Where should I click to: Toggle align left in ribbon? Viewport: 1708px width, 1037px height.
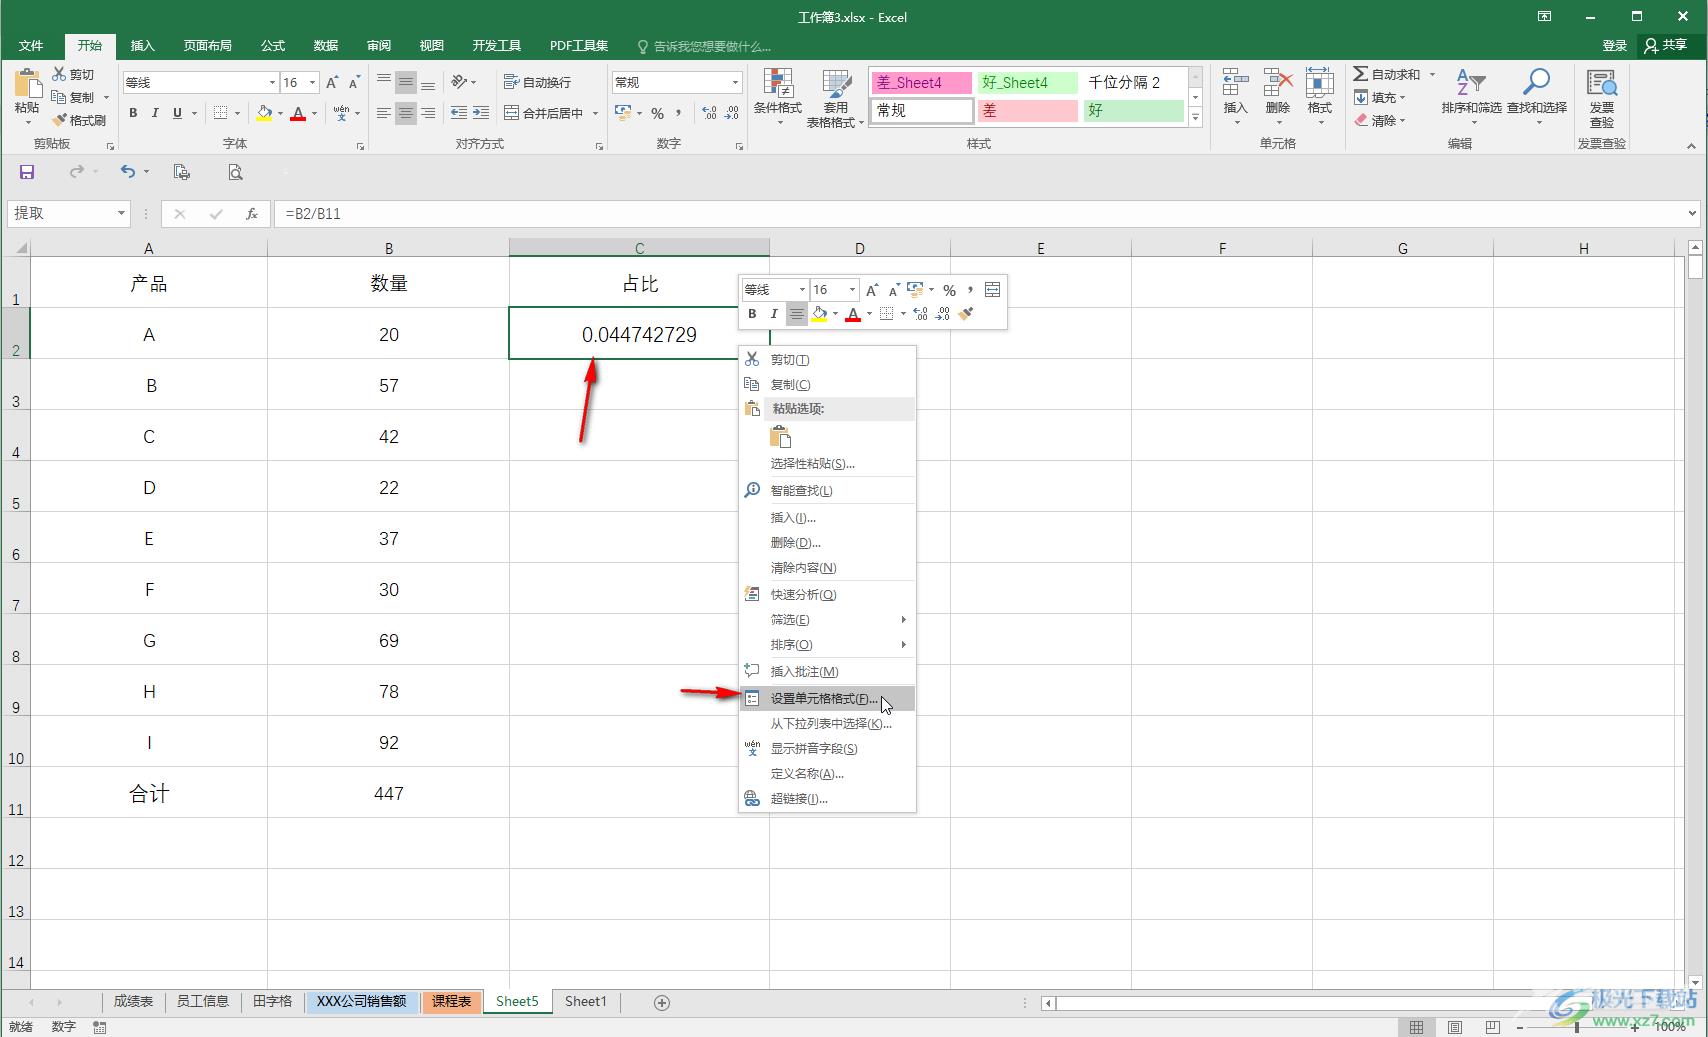click(x=384, y=113)
